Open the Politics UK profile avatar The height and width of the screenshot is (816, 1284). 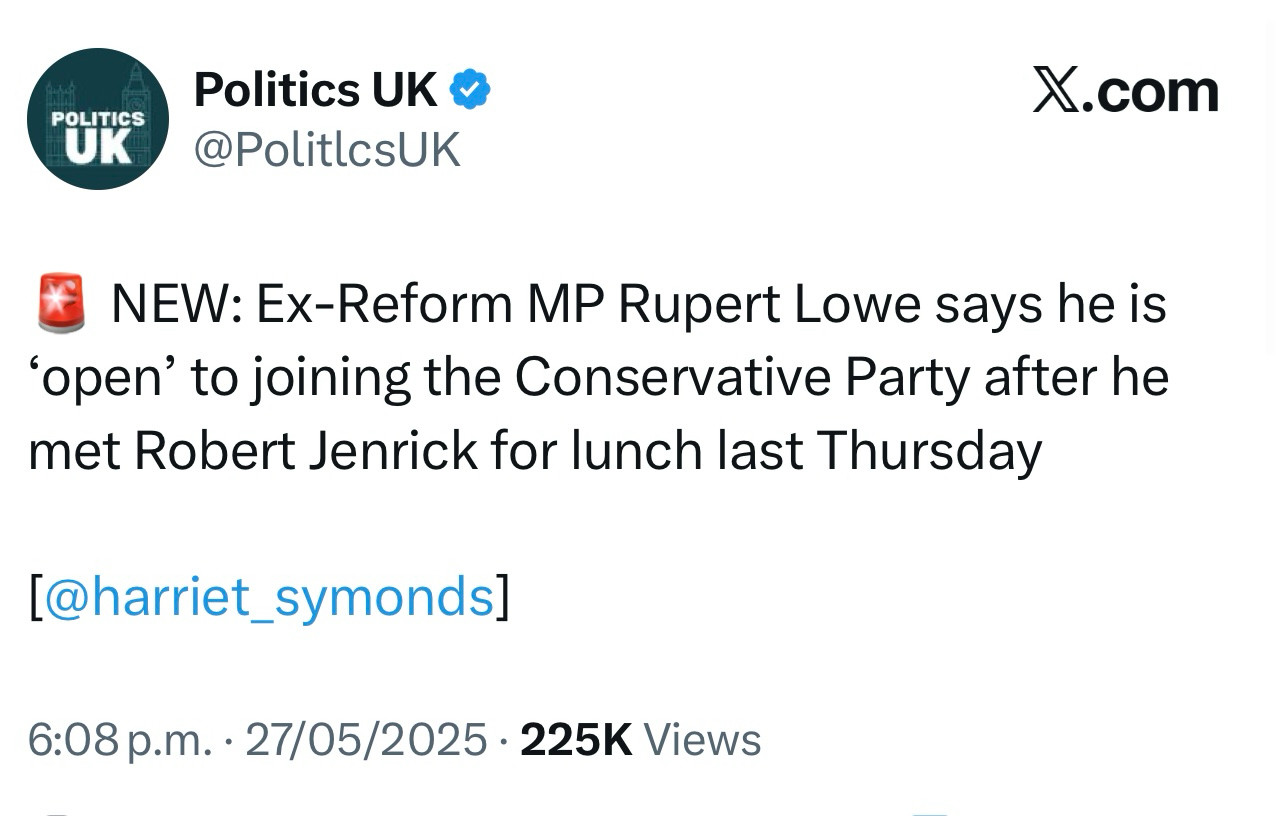point(98,119)
